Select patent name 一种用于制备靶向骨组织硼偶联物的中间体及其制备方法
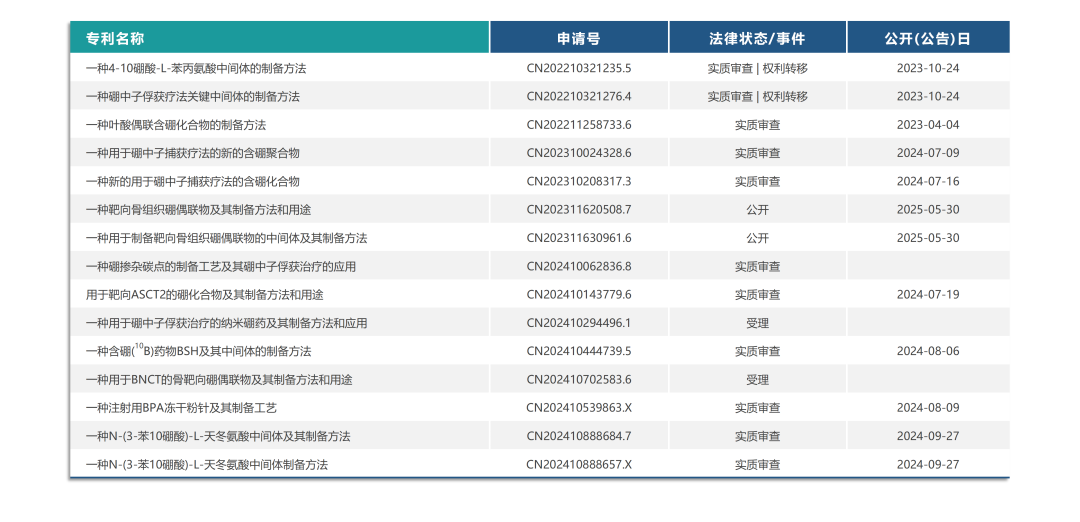This screenshot has width=1080, height=522. (227, 238)
